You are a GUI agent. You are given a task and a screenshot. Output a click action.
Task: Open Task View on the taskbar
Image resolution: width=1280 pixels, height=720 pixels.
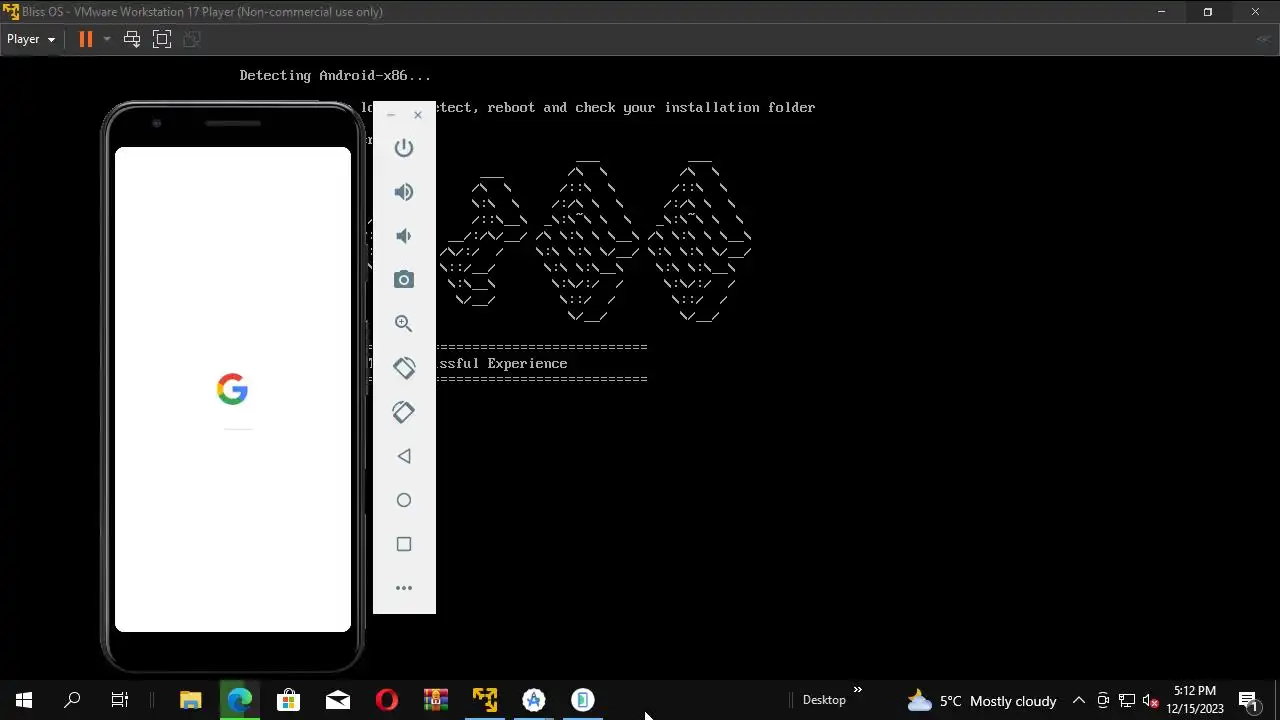(120, 700)
